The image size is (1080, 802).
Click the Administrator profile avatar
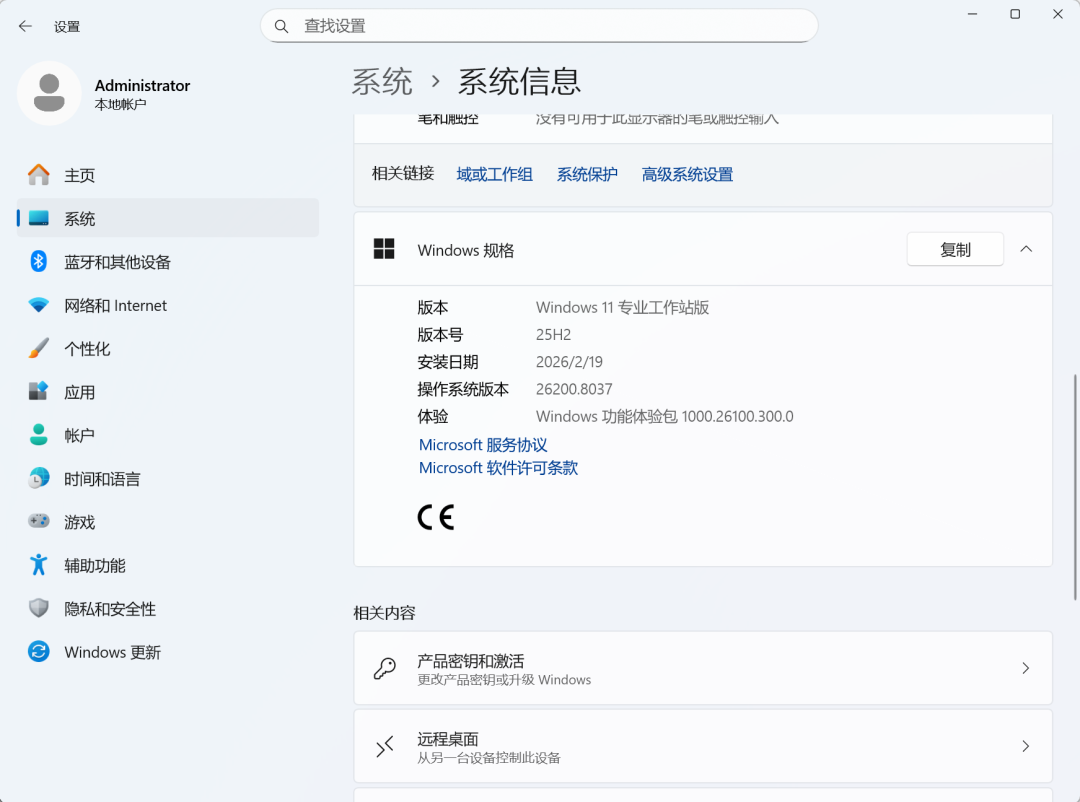coord(49,93)
